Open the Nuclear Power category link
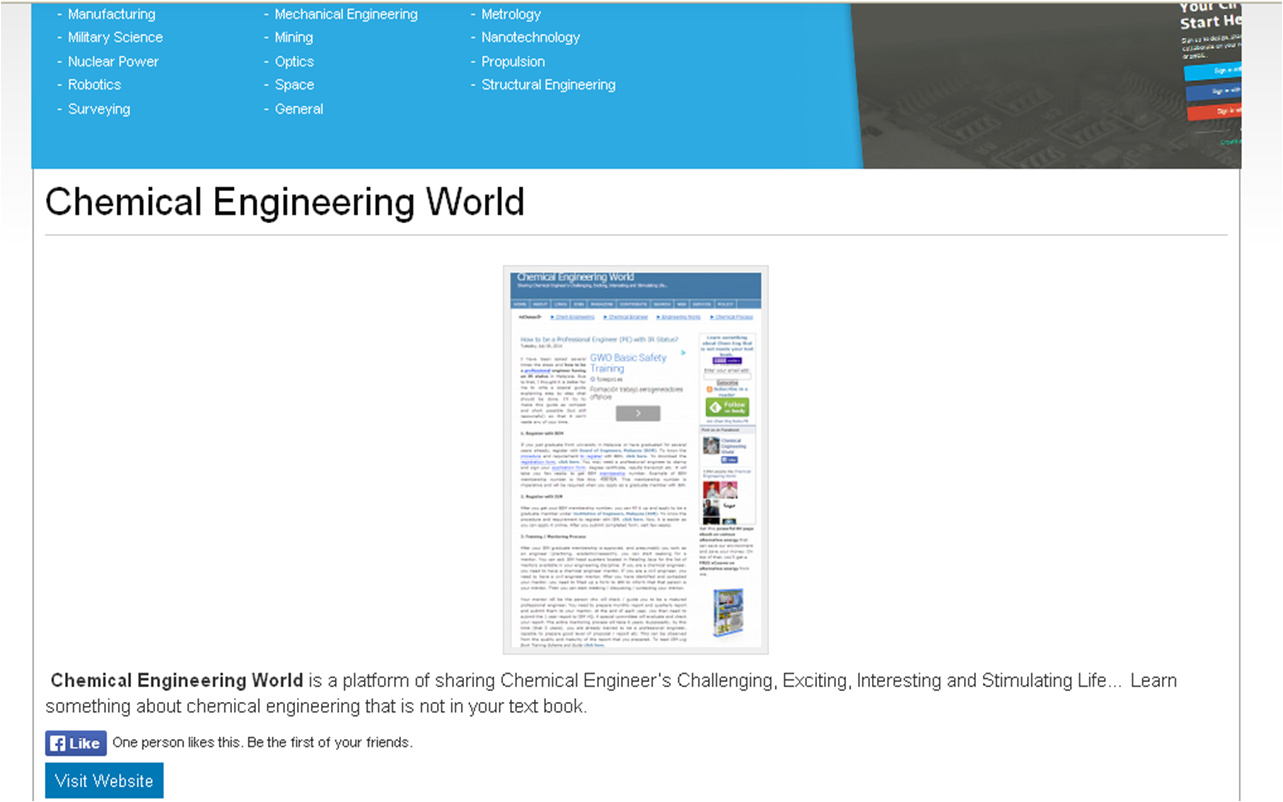 coord(113,61)
